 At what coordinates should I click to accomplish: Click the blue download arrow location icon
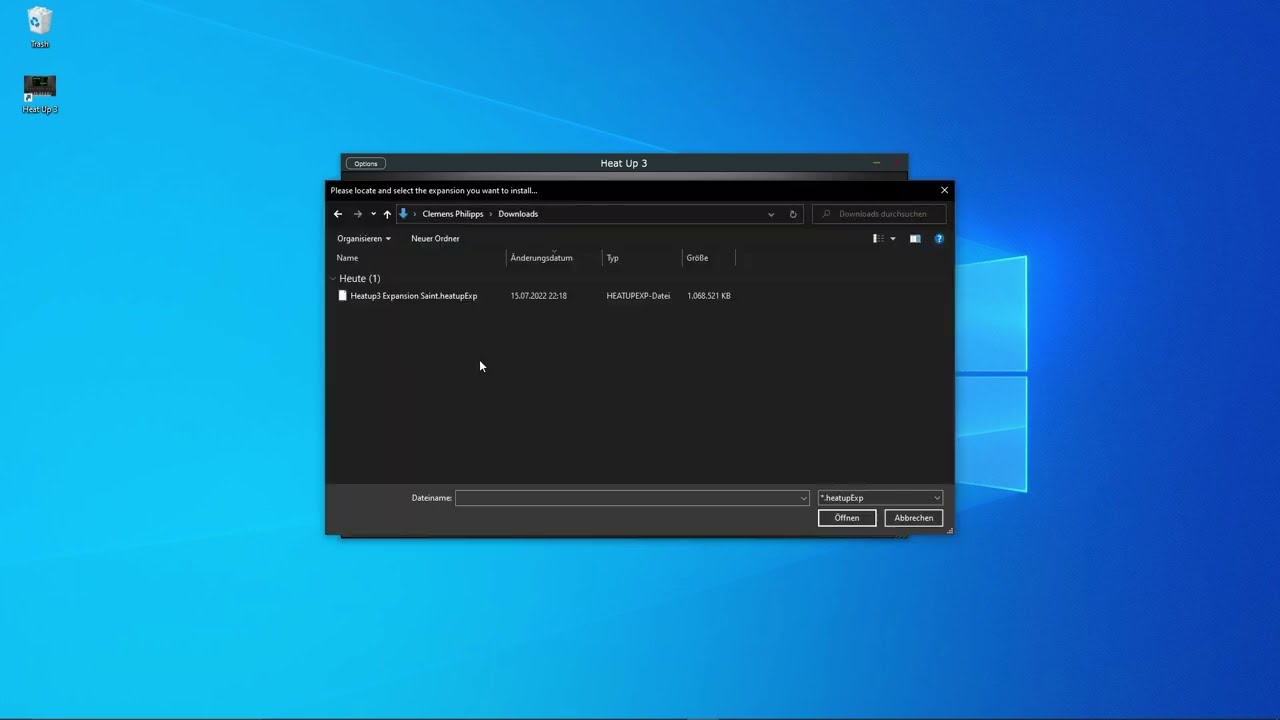(x=403, y=214)
